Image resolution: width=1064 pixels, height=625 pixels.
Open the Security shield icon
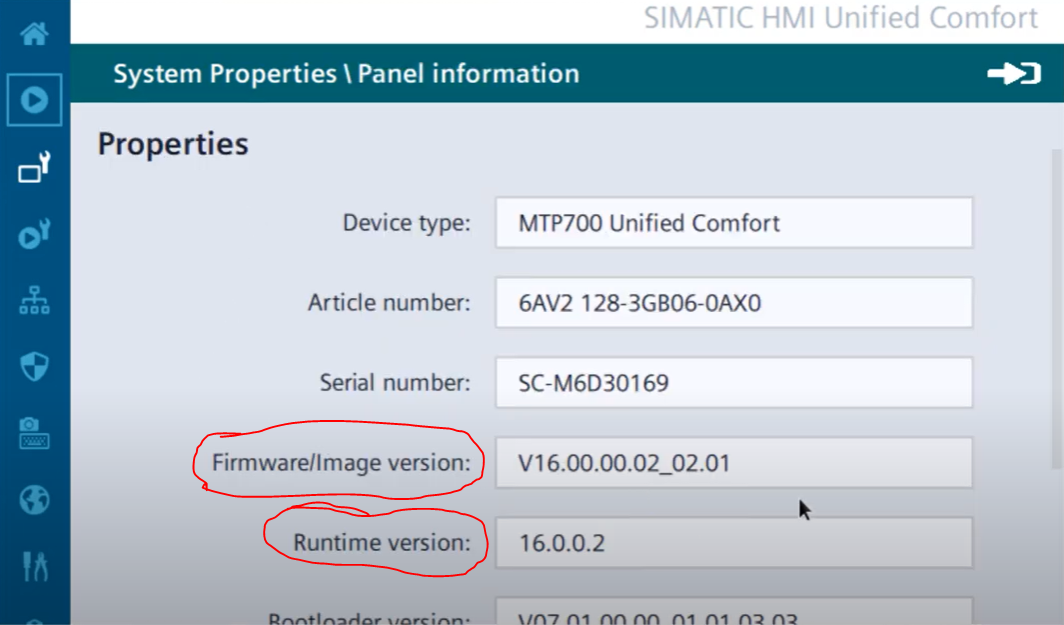(x=34, y=366)
